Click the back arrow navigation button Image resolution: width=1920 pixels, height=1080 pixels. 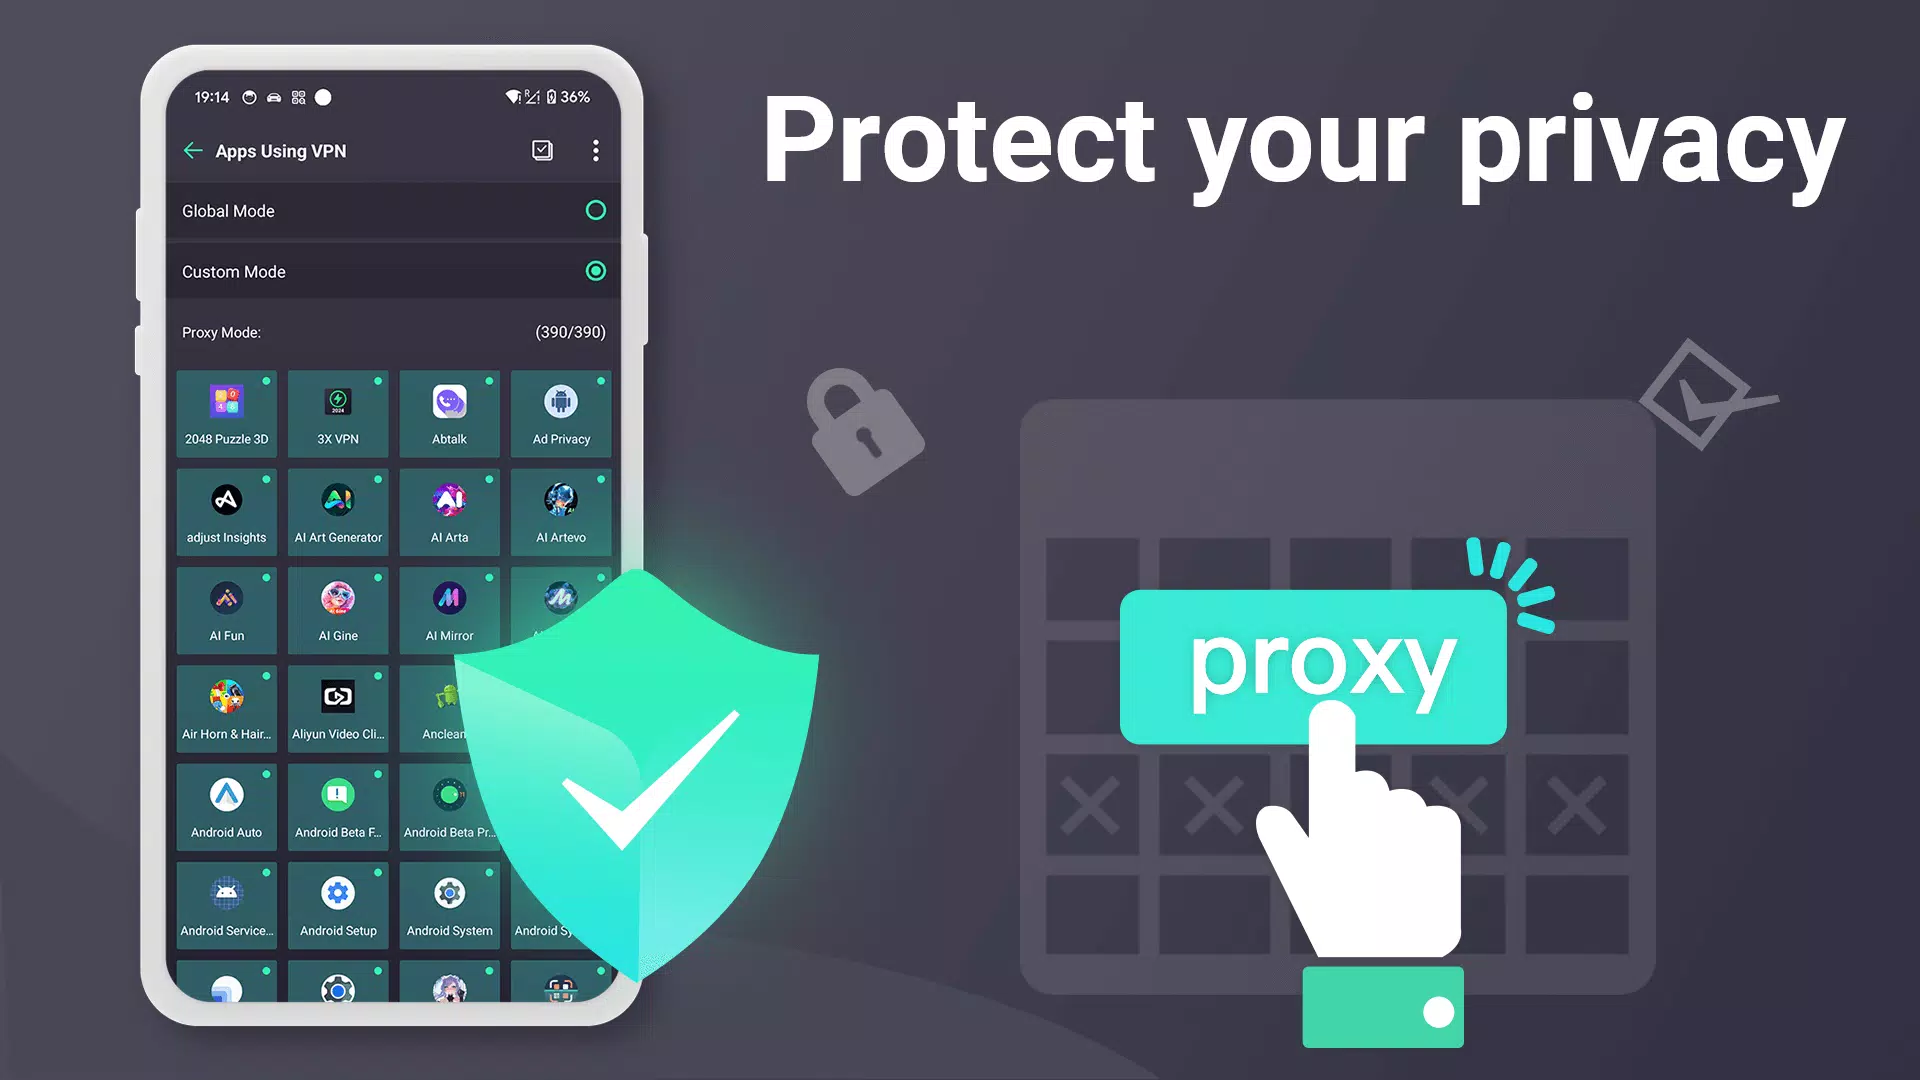pos(193,150)
